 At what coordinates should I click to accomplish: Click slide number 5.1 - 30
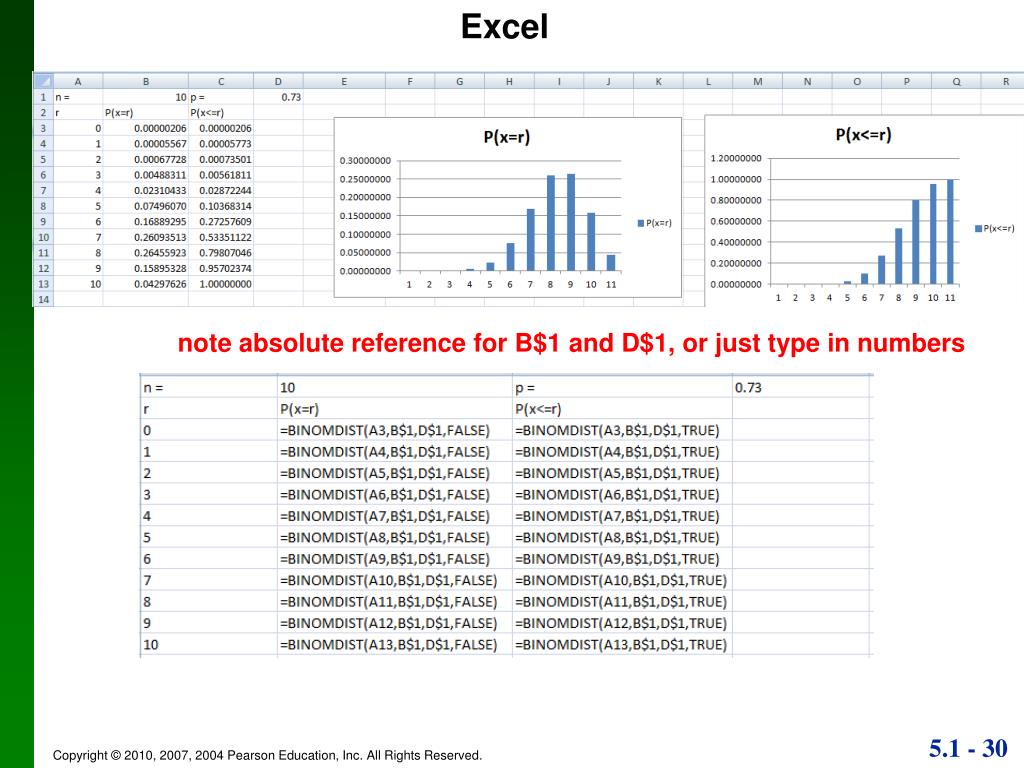[x=968, y=748]
